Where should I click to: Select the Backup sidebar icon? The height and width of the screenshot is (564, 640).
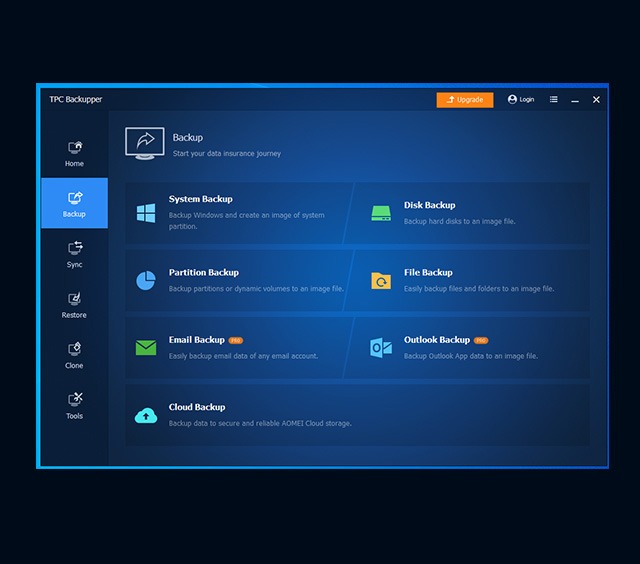75,198
